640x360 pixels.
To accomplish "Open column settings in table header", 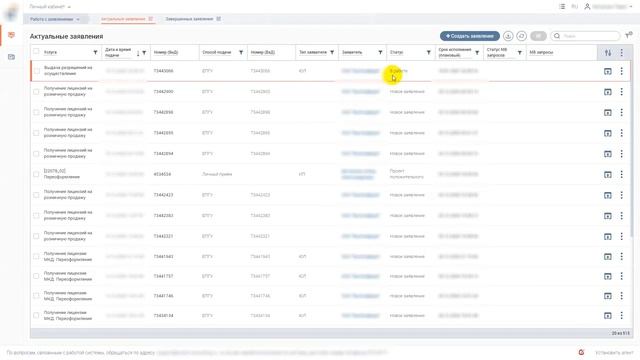I will [608, 53].
